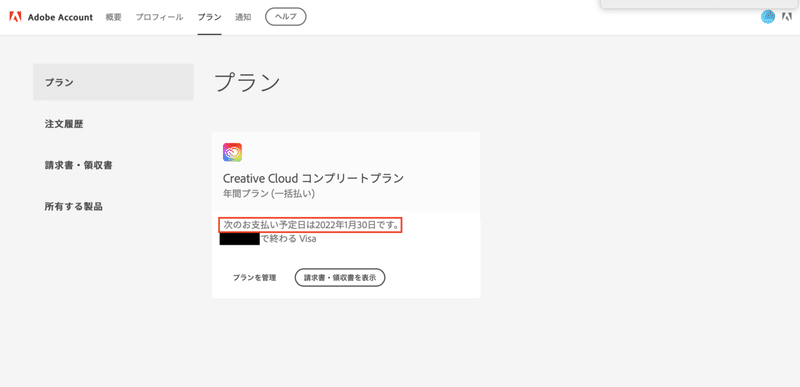Click the ヘルプ button
Screen dimensions: 800x387
(x=286, y=17)
